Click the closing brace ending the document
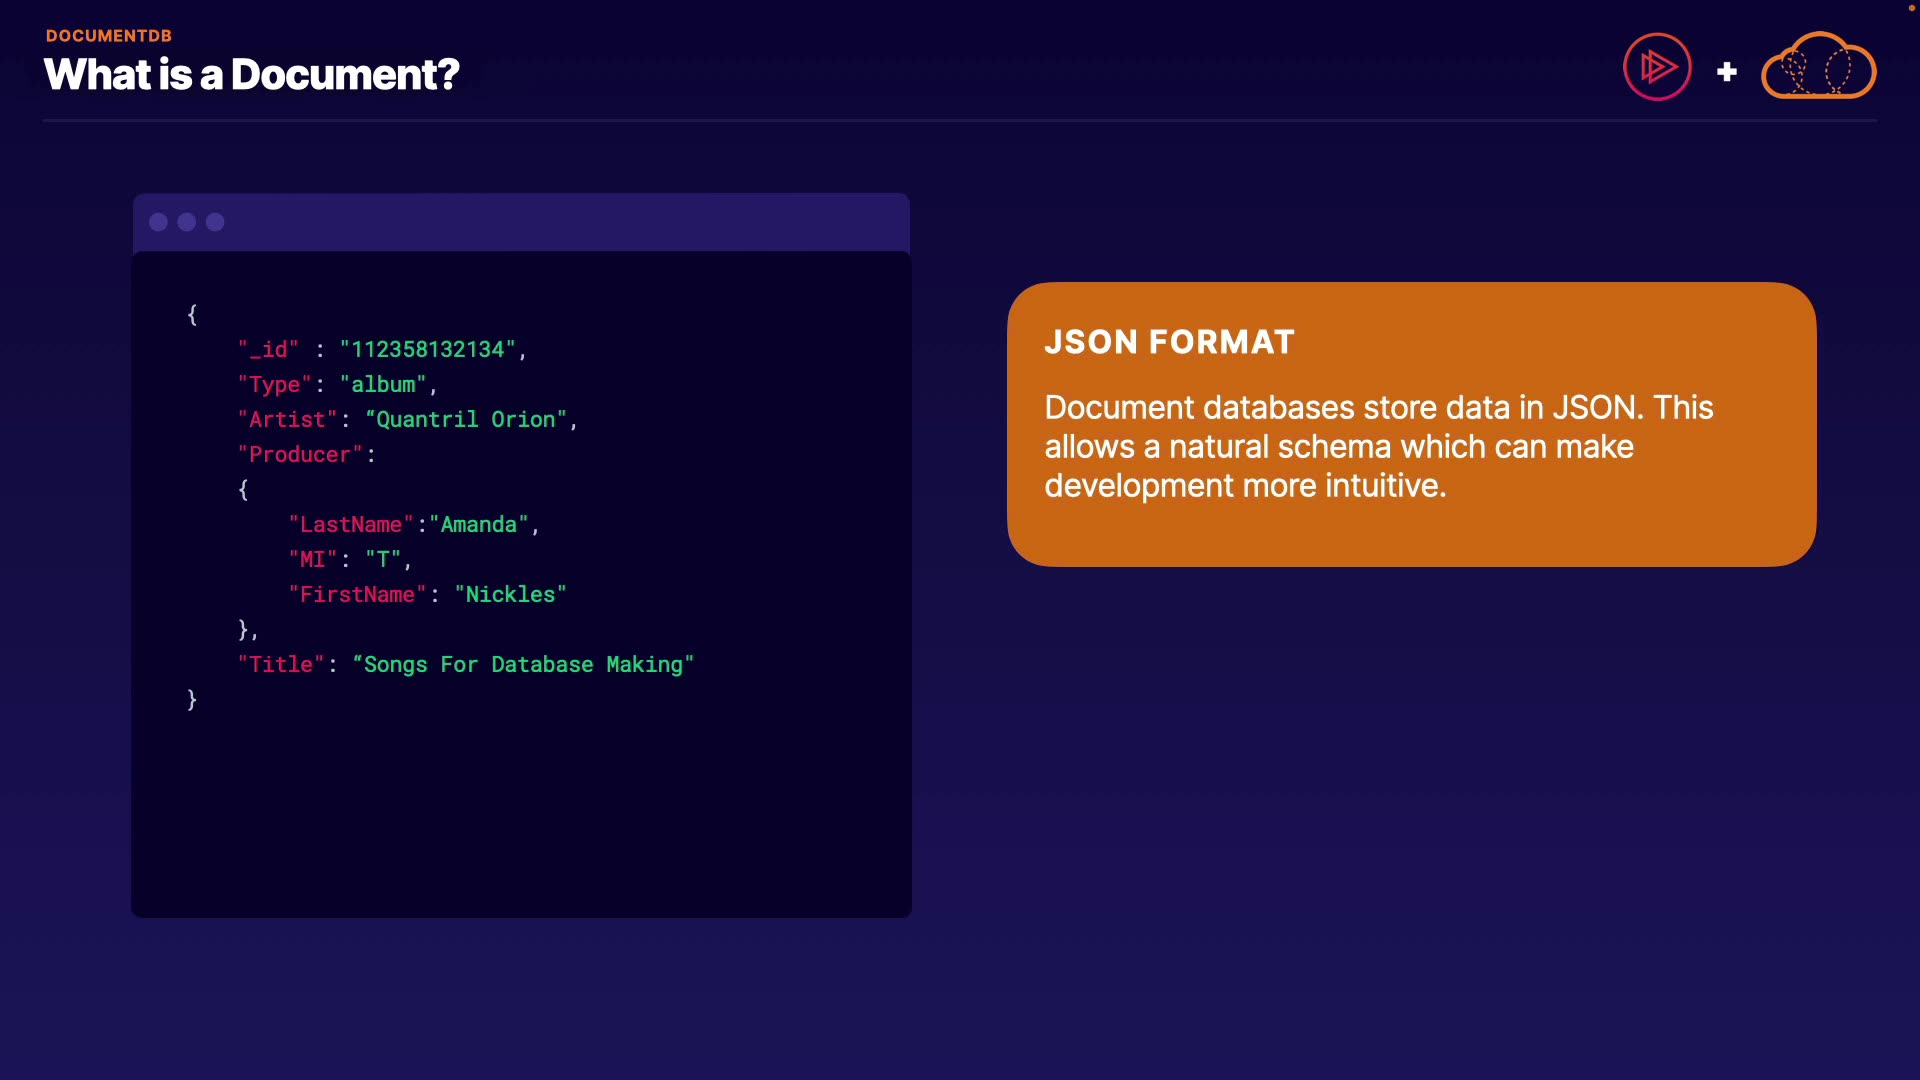The width and height of the screenshot is (1920, 1080). point(192,699)
